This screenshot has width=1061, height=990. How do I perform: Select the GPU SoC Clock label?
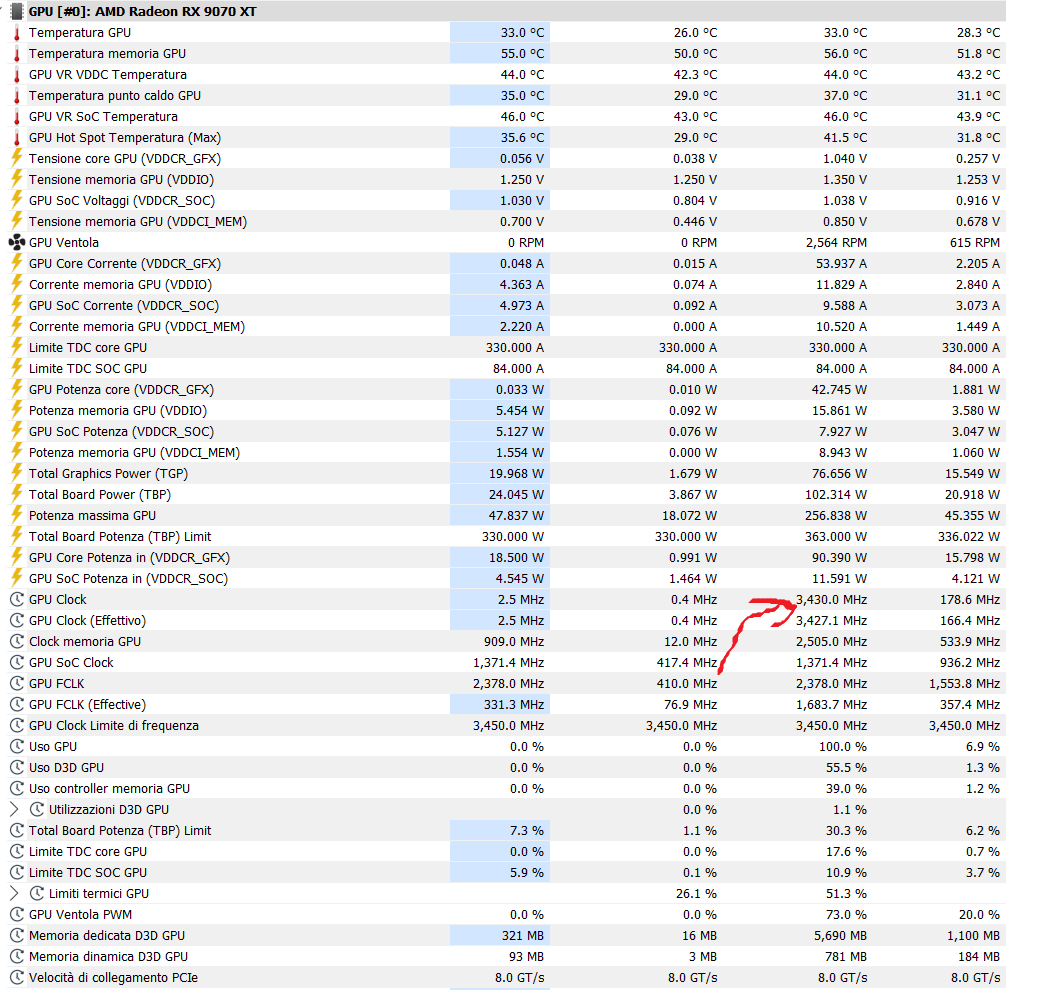pyautogui.click(x=71, y=662)
